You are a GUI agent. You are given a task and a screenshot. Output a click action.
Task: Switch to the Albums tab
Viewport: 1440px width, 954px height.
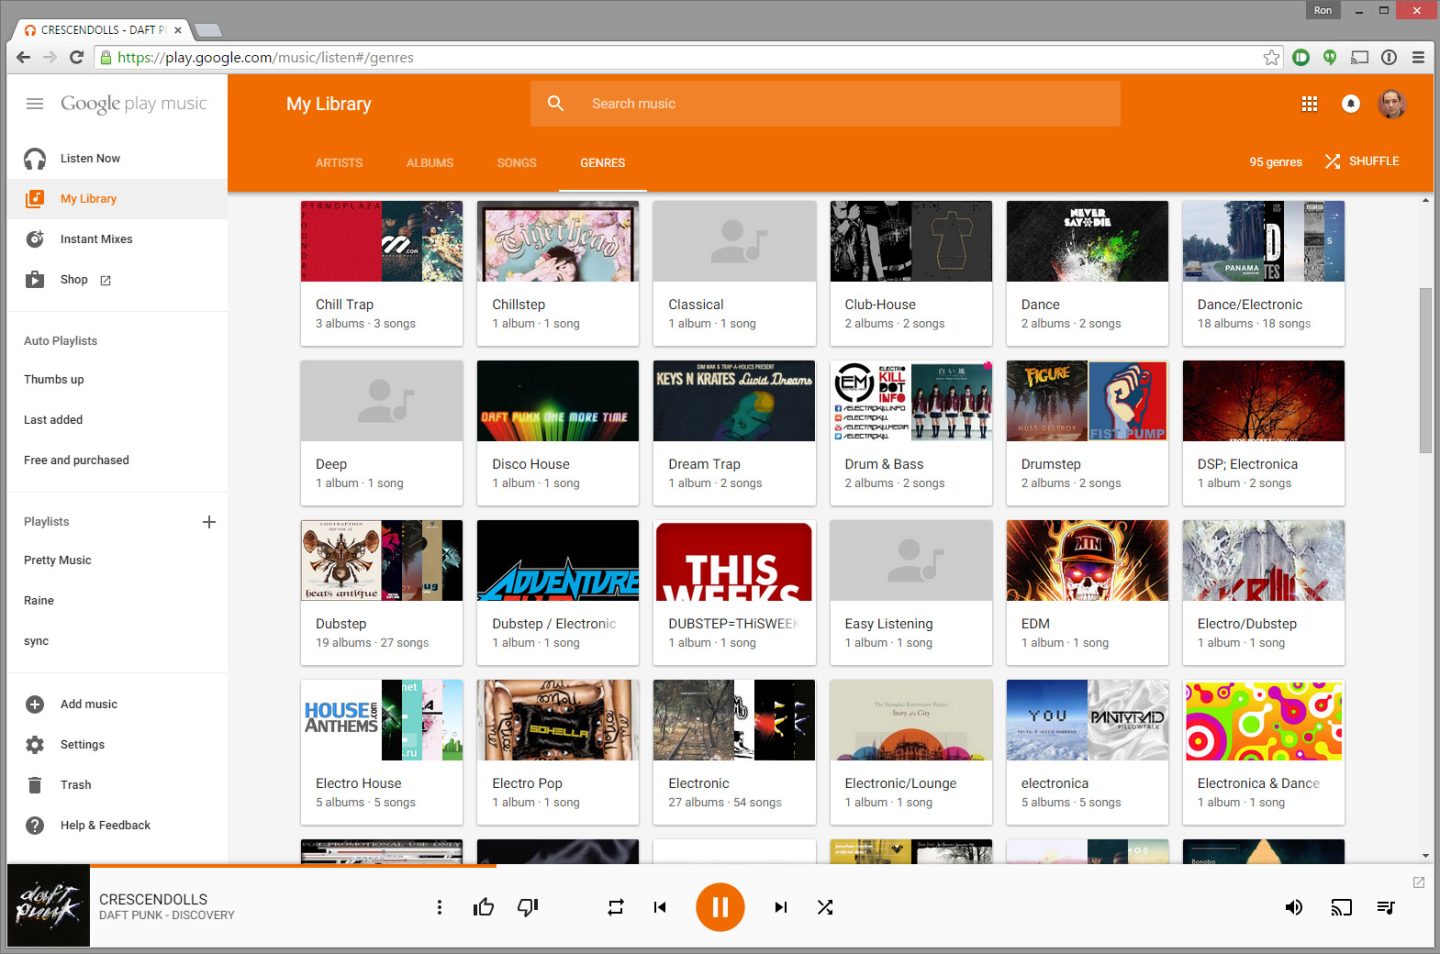(429, 162)
